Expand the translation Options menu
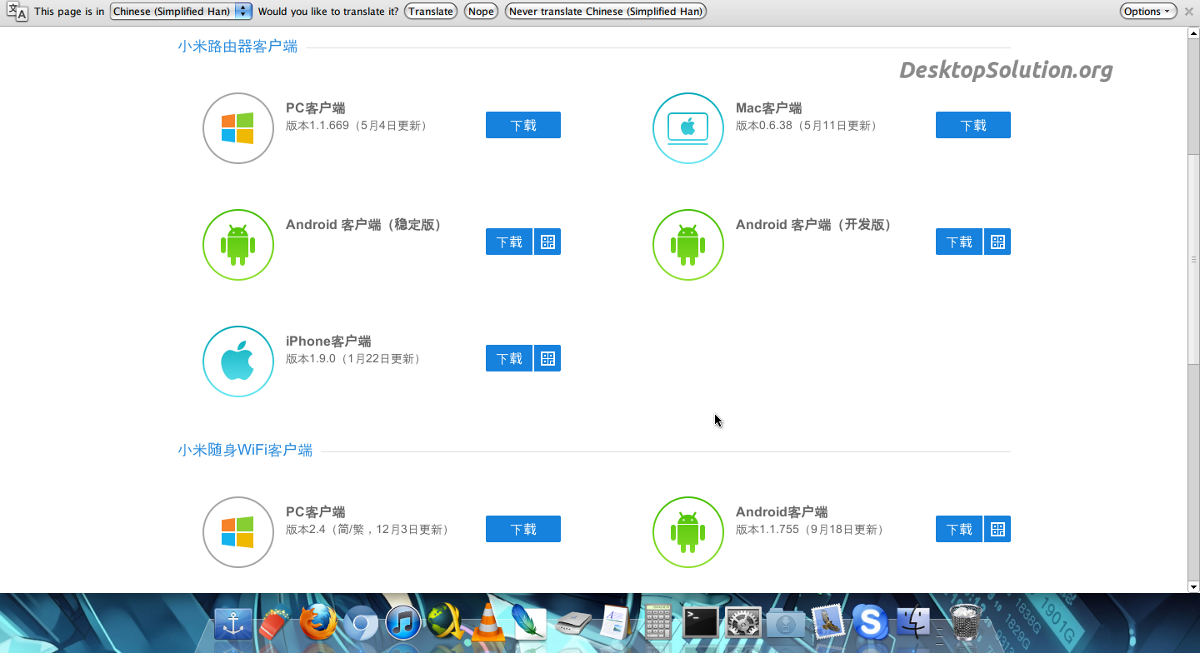Screen dimensions: 1200x653 coord(1146,11)
